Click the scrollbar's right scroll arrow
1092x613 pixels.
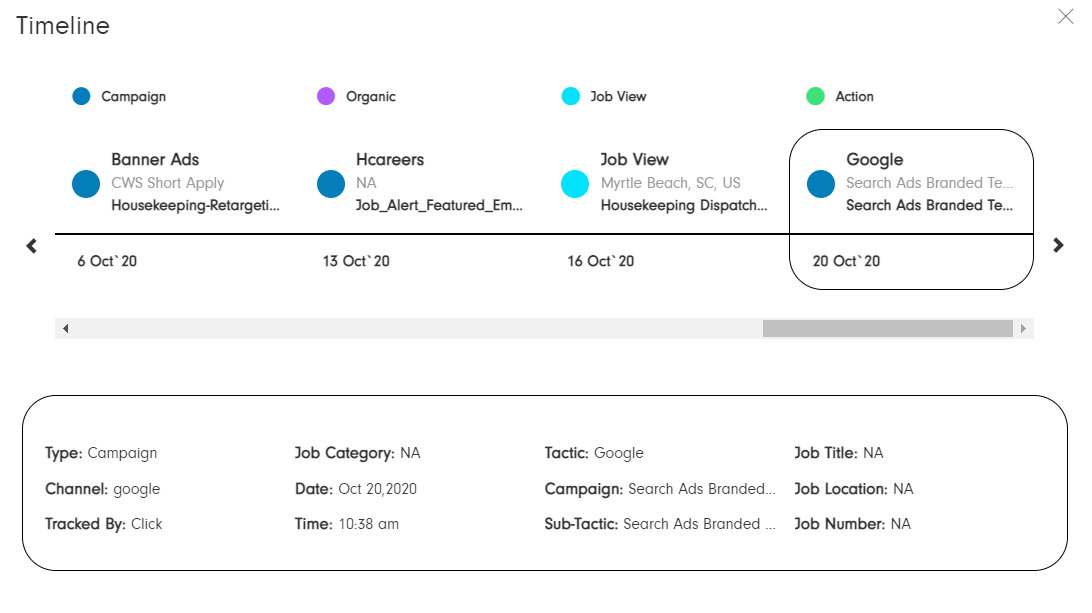[x=1023, y=328]
